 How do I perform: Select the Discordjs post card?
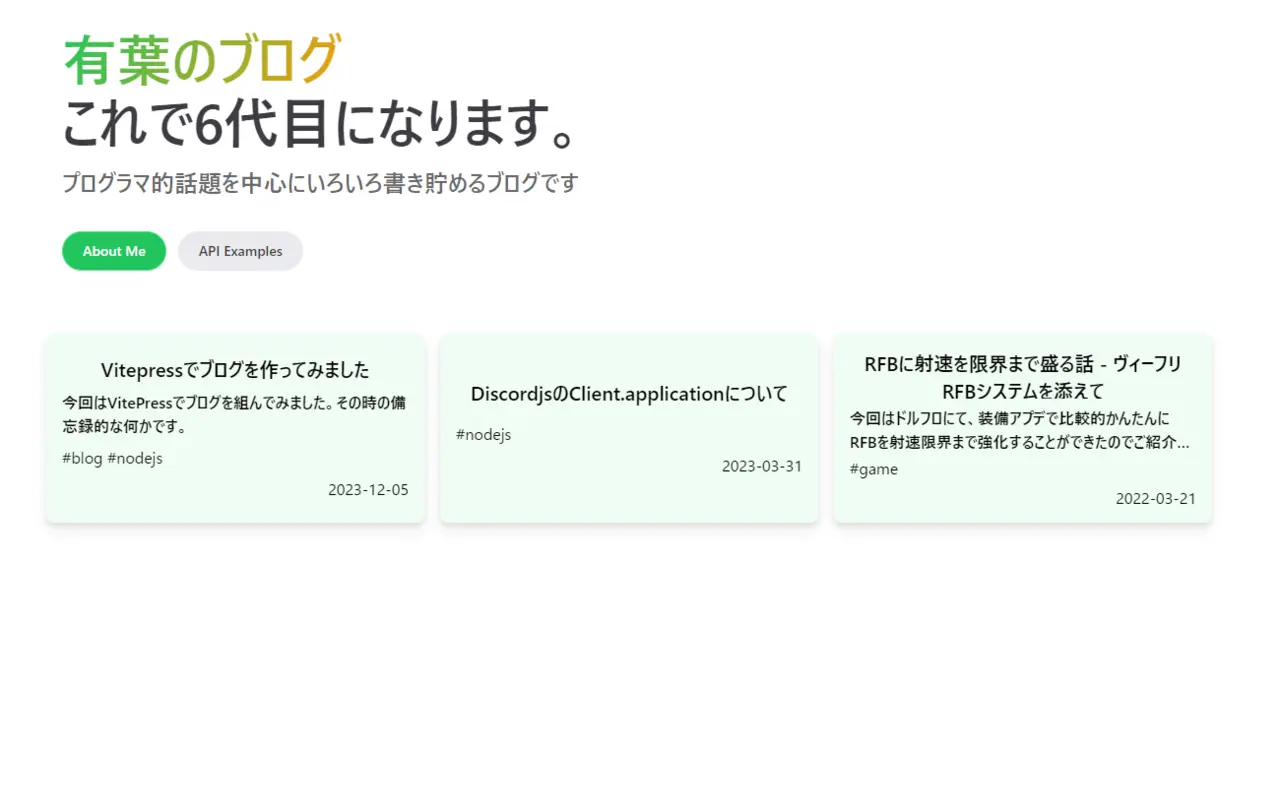[629, 428]
